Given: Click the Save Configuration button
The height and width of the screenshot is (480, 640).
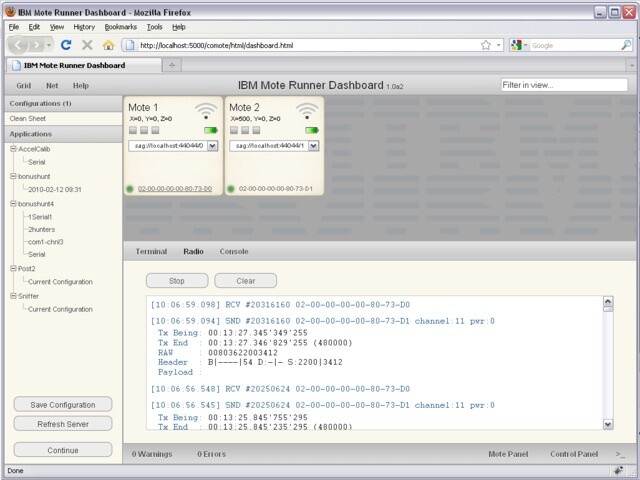Looking at the screenshot, I should [x=63, y=404].
